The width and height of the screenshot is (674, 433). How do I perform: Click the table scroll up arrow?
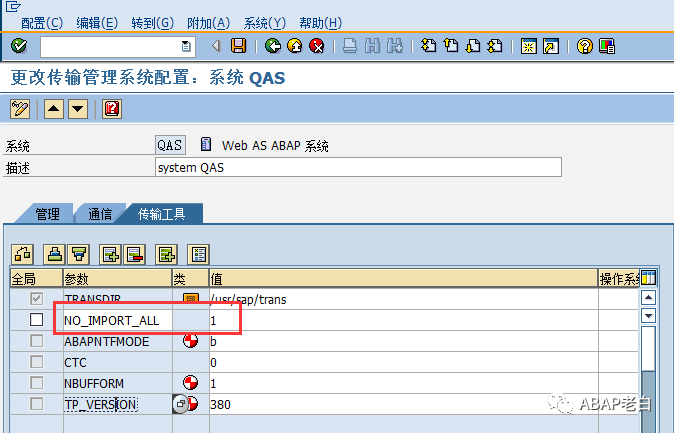(x=648, y=298)
